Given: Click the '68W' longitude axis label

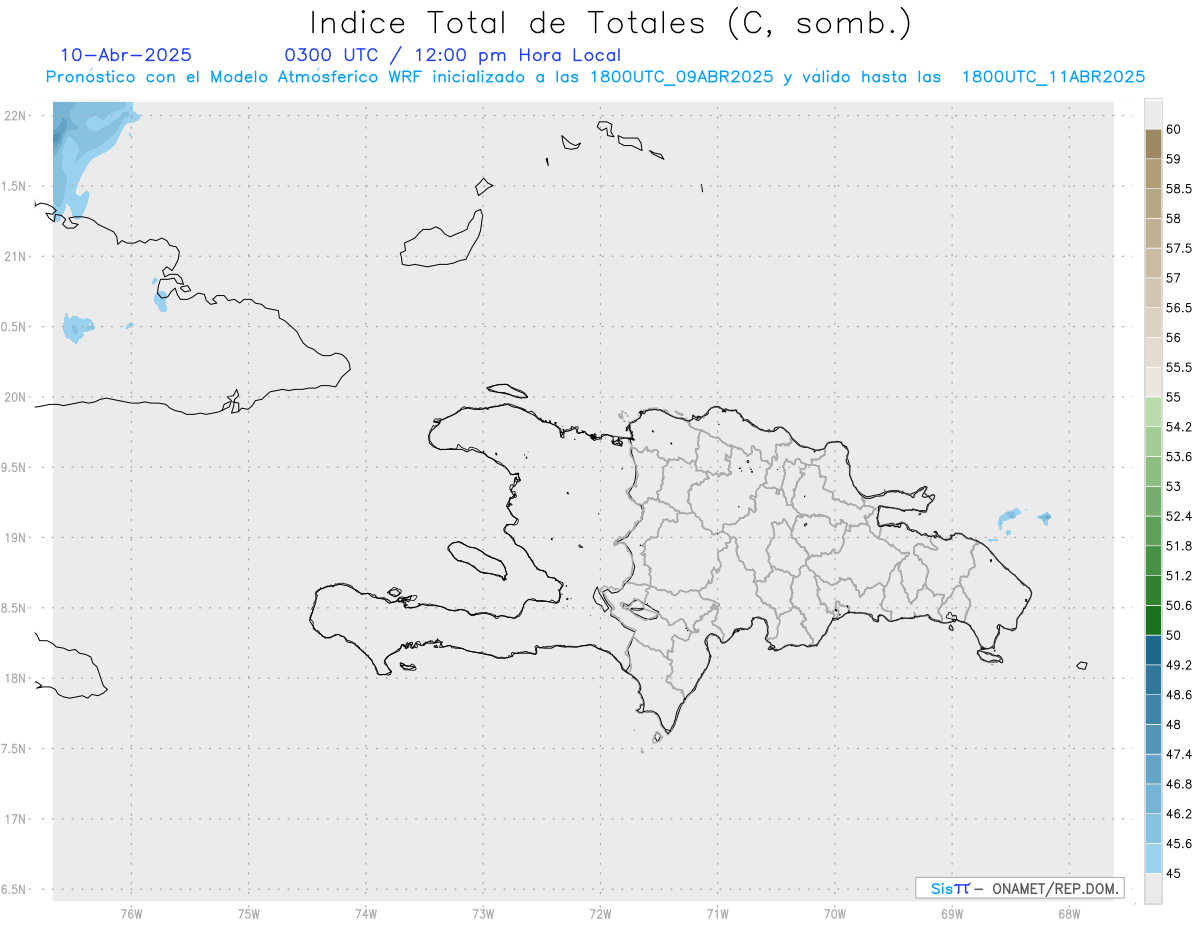Looking at the screenshot, I should point(1068,913).
